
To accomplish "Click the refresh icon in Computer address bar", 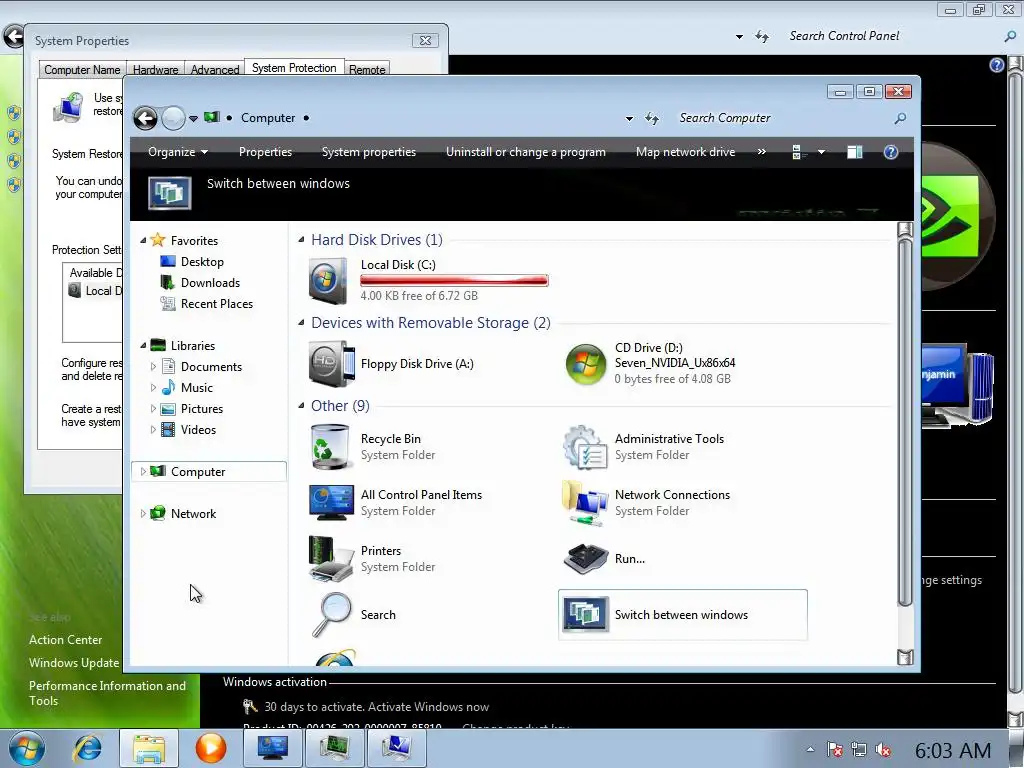I will pyautogui.click(x=652, y=118).
